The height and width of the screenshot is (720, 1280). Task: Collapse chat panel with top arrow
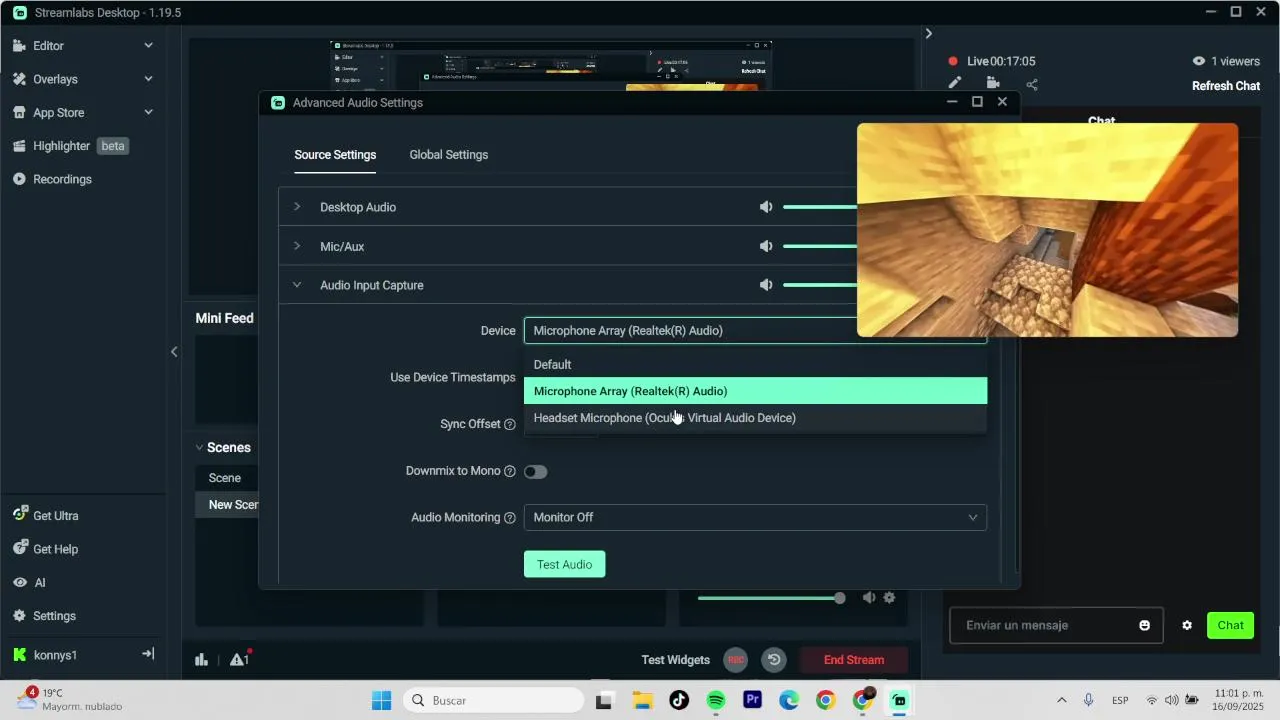point(928,33)
